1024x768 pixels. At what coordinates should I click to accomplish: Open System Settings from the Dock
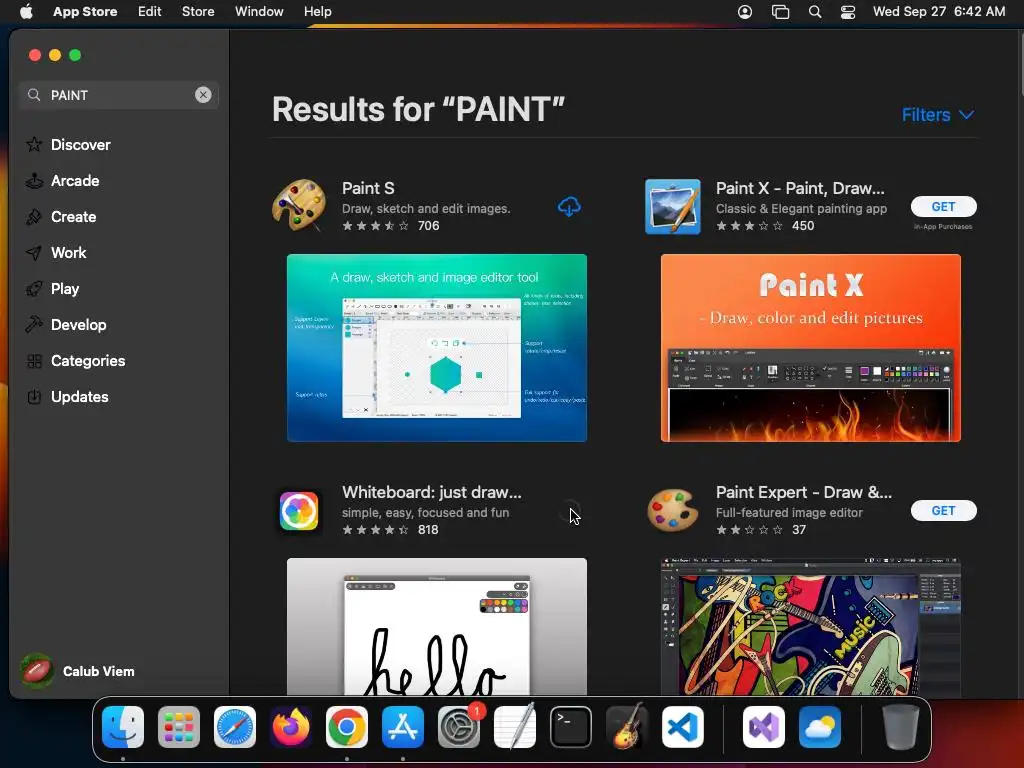point(459,727)
